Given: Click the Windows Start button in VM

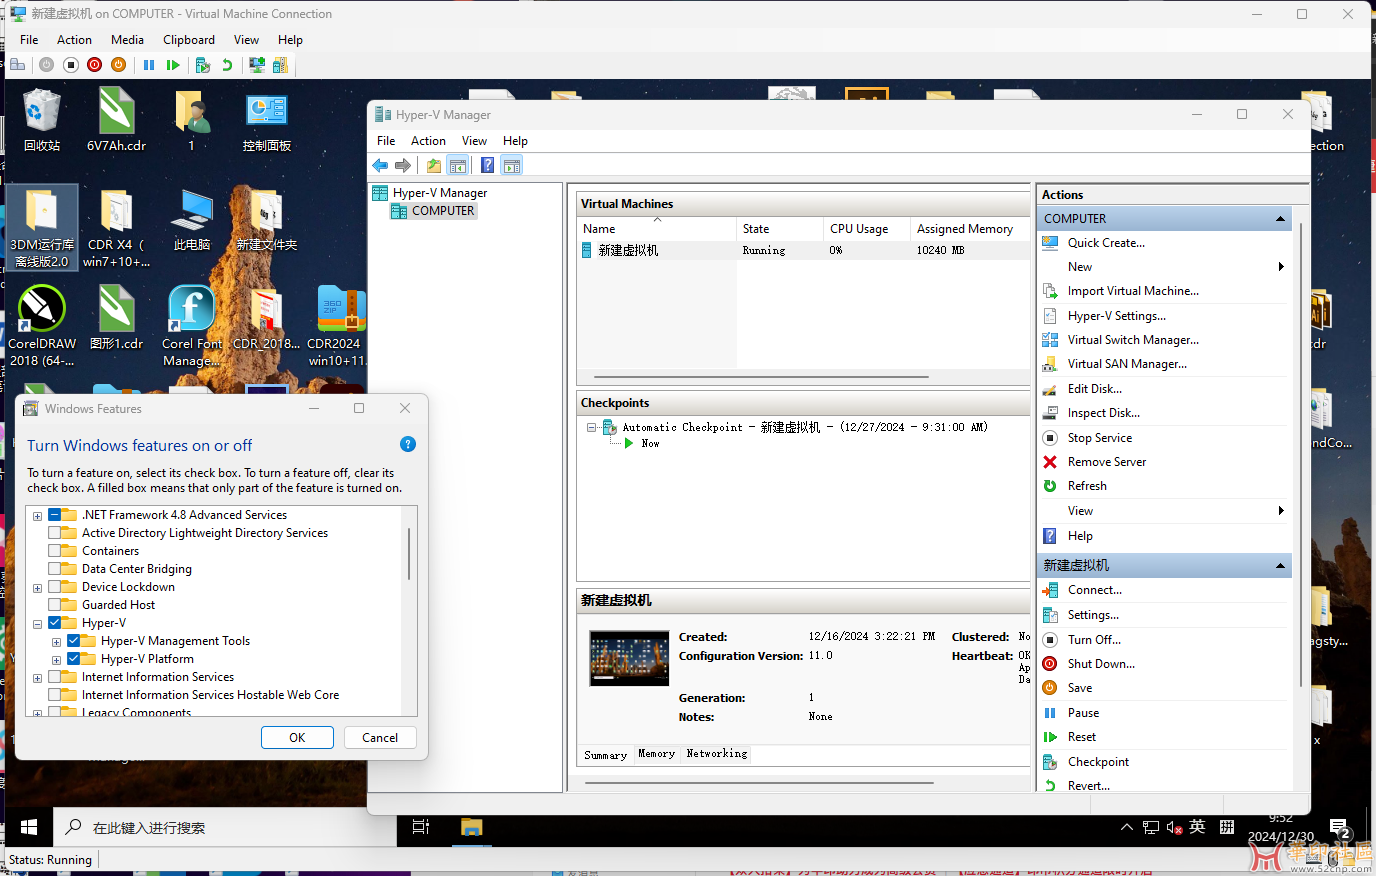Looking at the screenshot, I should (29, 827).
